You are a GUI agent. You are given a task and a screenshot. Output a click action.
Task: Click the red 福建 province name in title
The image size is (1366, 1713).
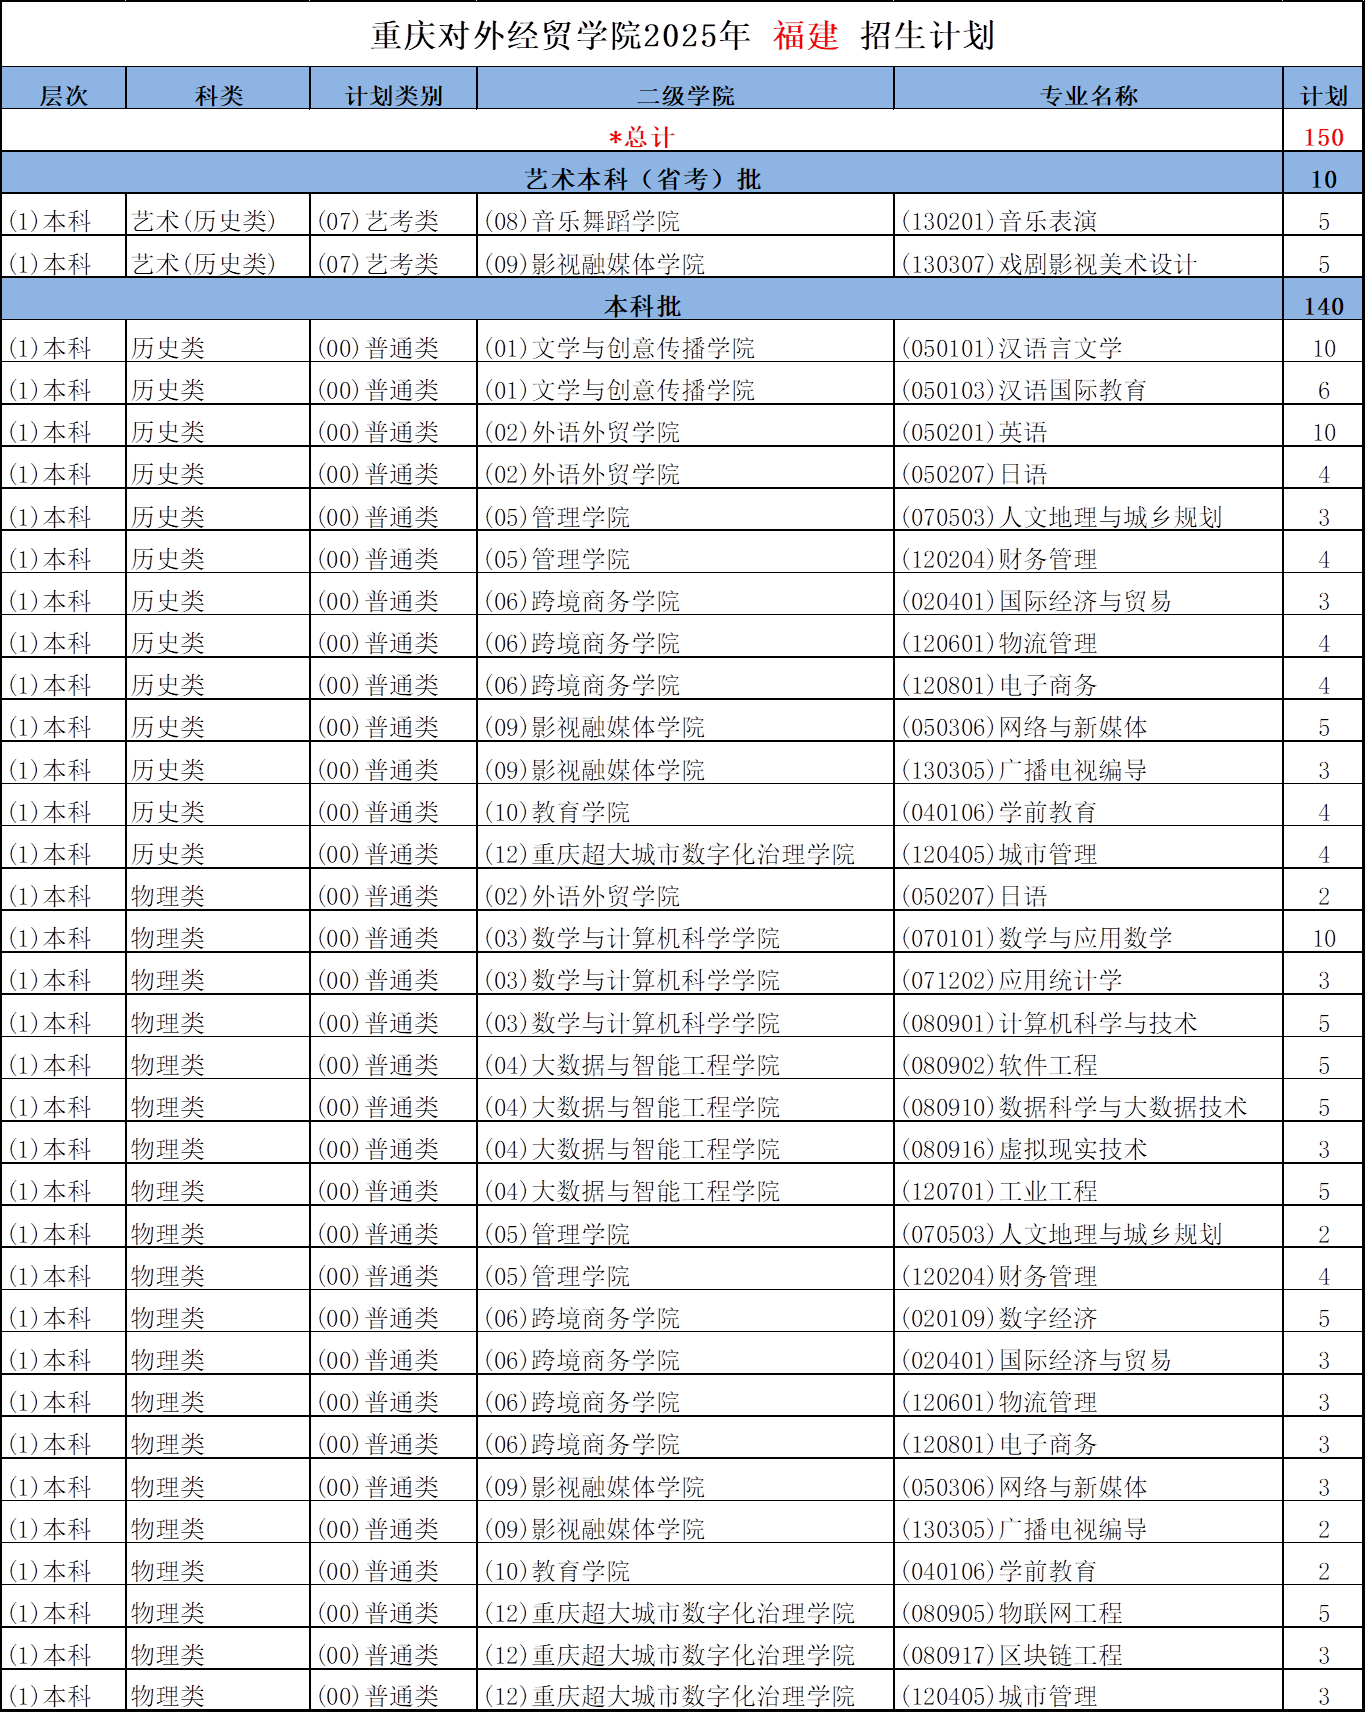[805, 36]
